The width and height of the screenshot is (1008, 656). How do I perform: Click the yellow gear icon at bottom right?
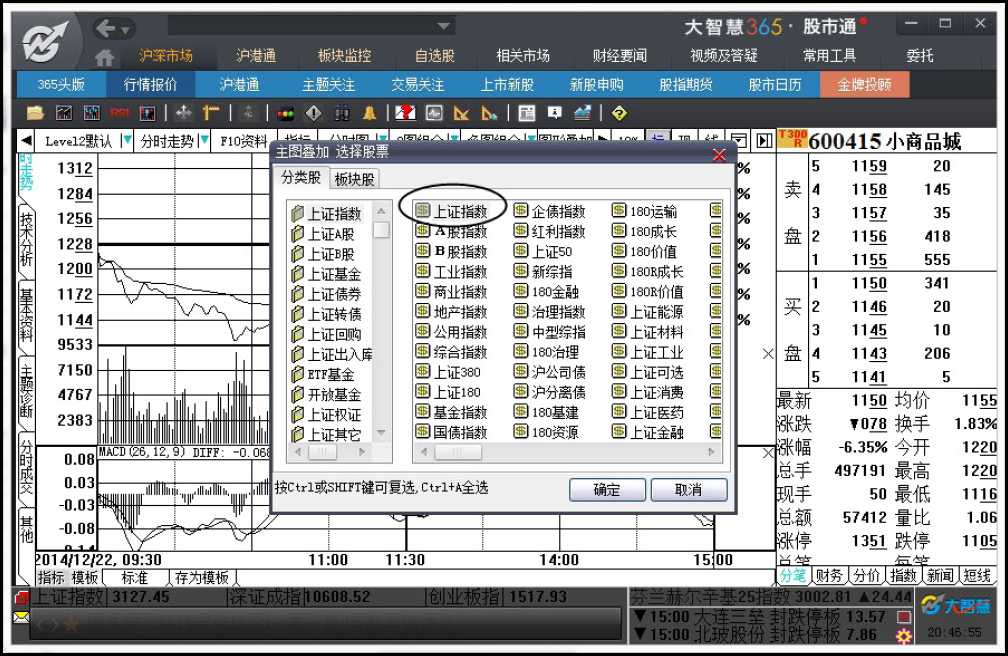(904, 636)
